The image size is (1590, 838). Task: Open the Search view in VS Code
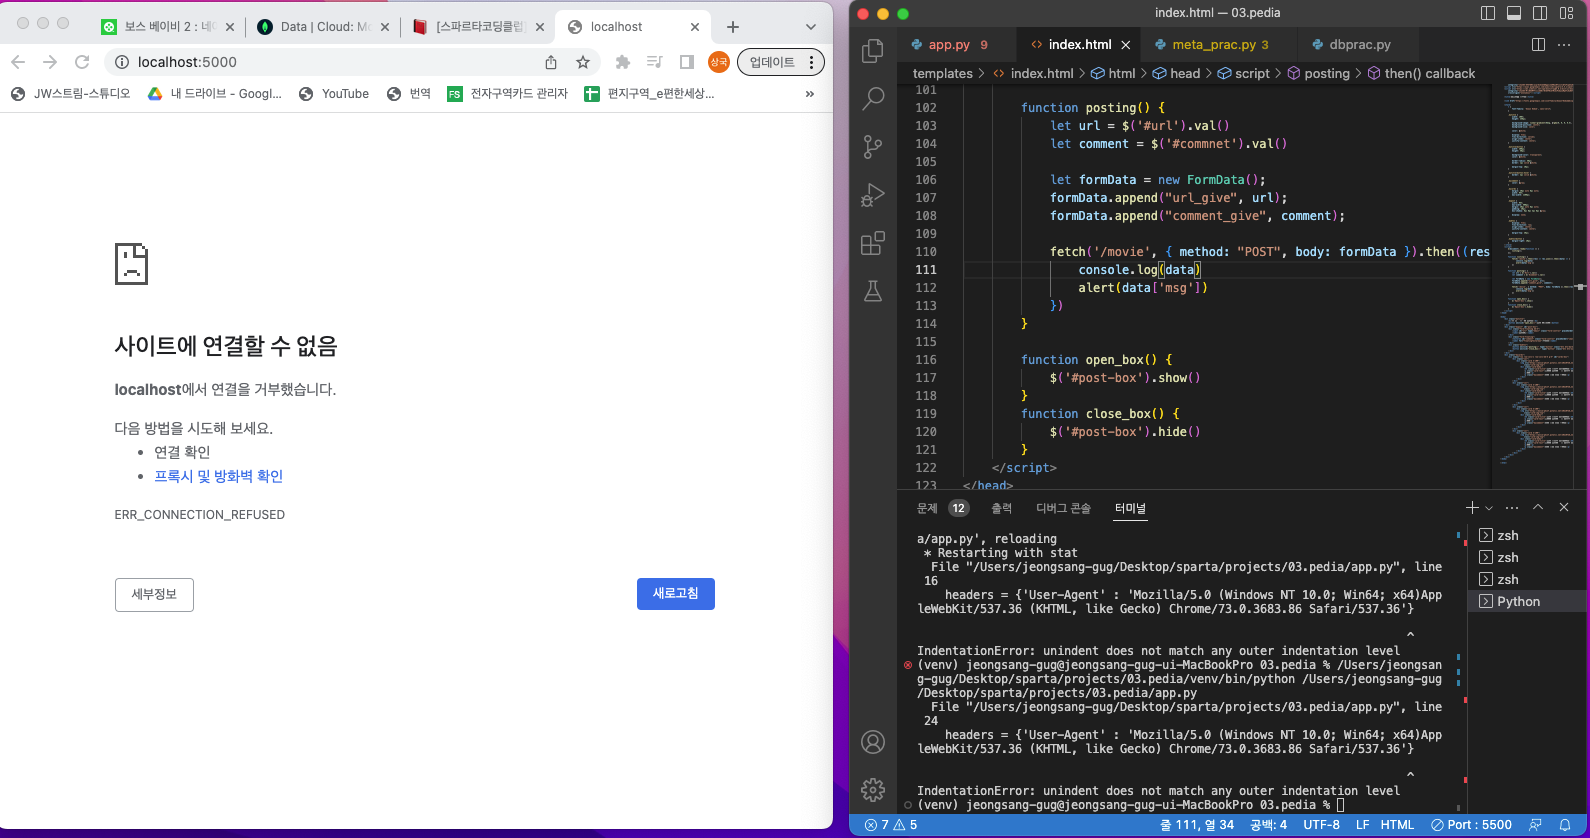(873, 98)
